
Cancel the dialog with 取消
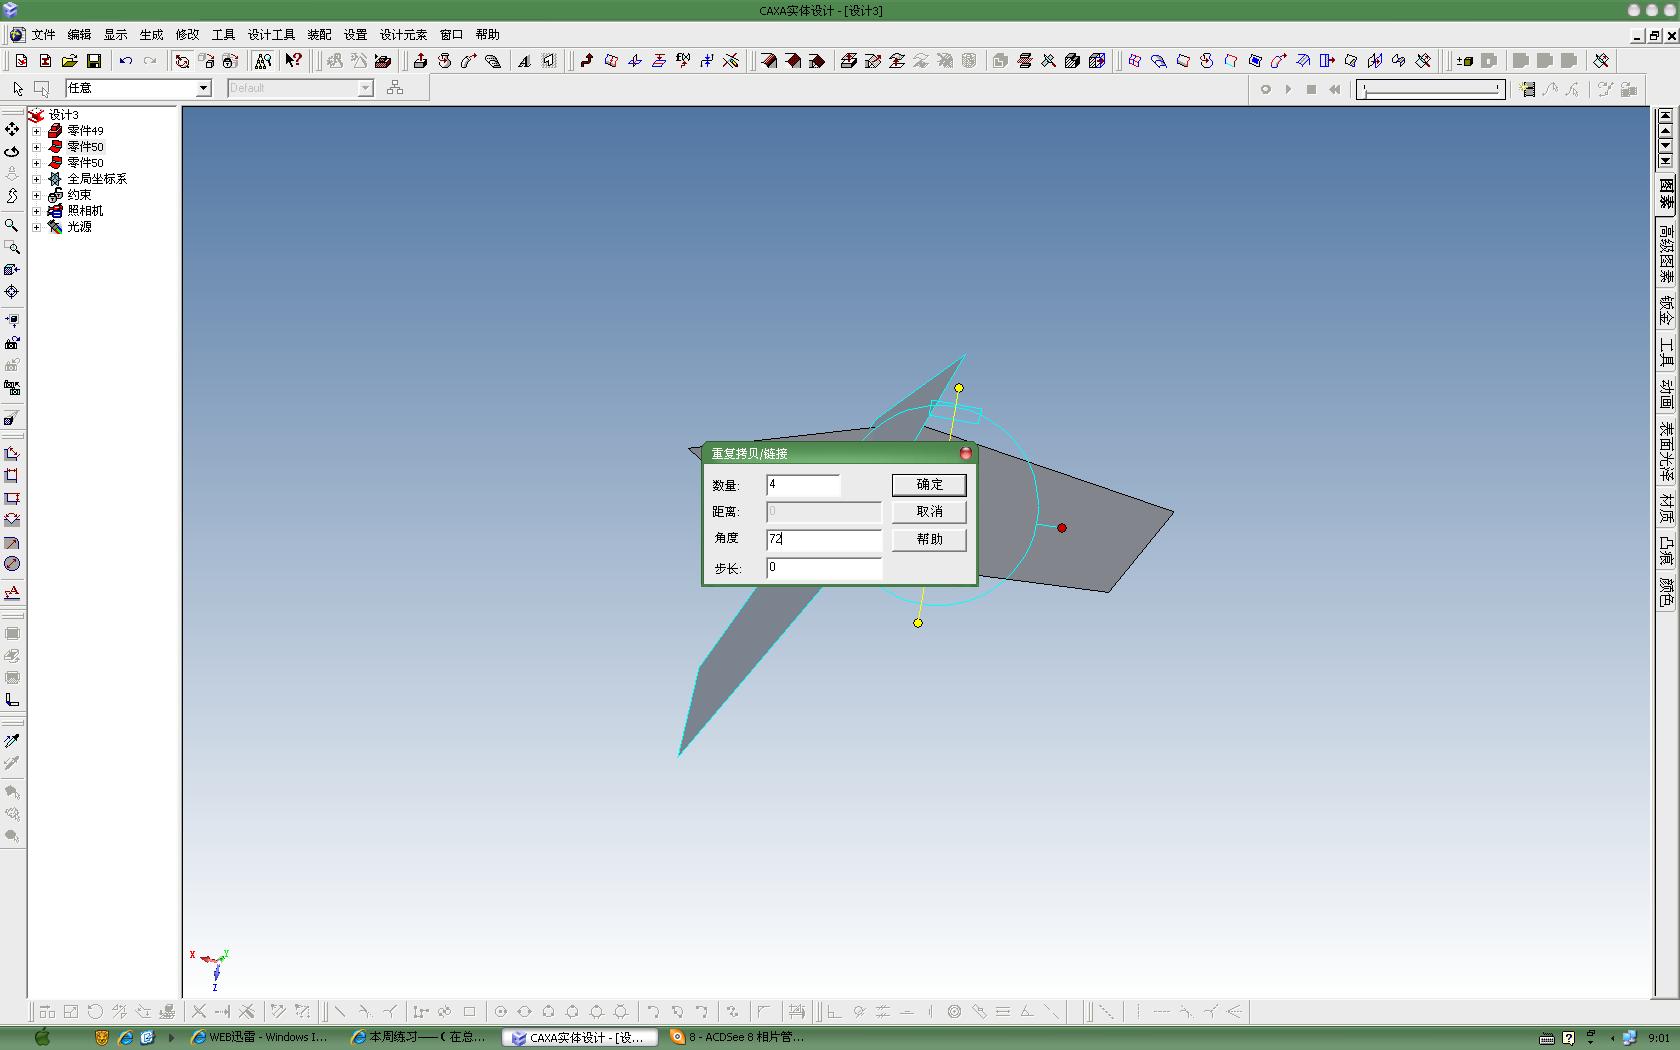[929, 512]
